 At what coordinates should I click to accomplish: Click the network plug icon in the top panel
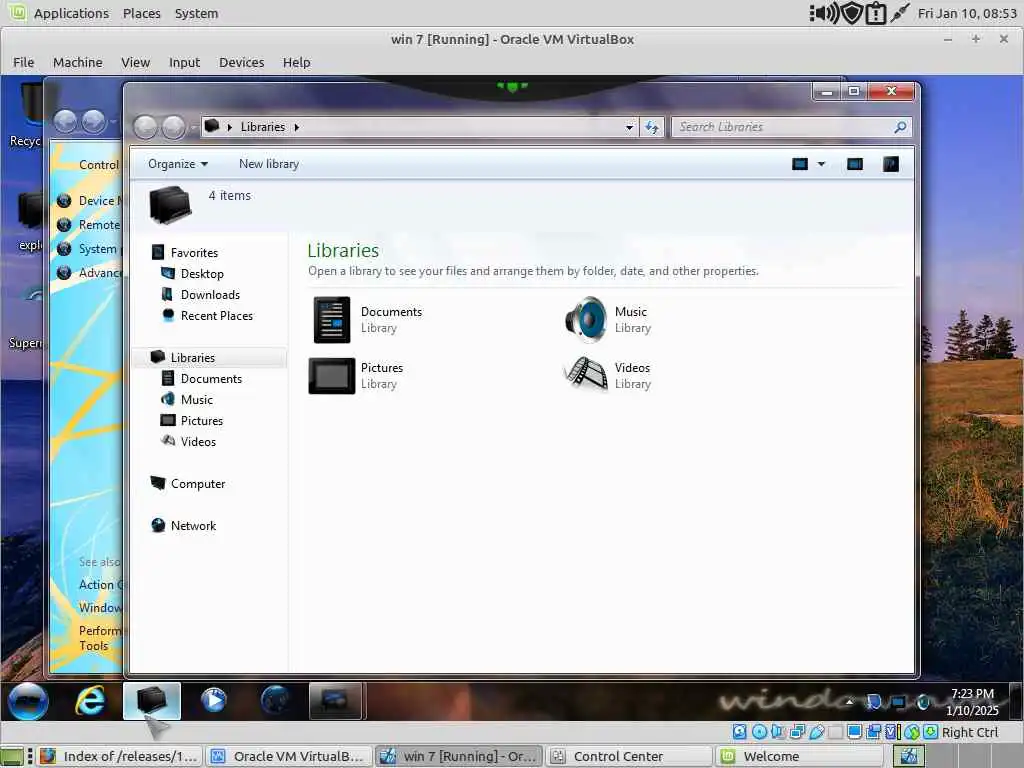tap(900, 13)
